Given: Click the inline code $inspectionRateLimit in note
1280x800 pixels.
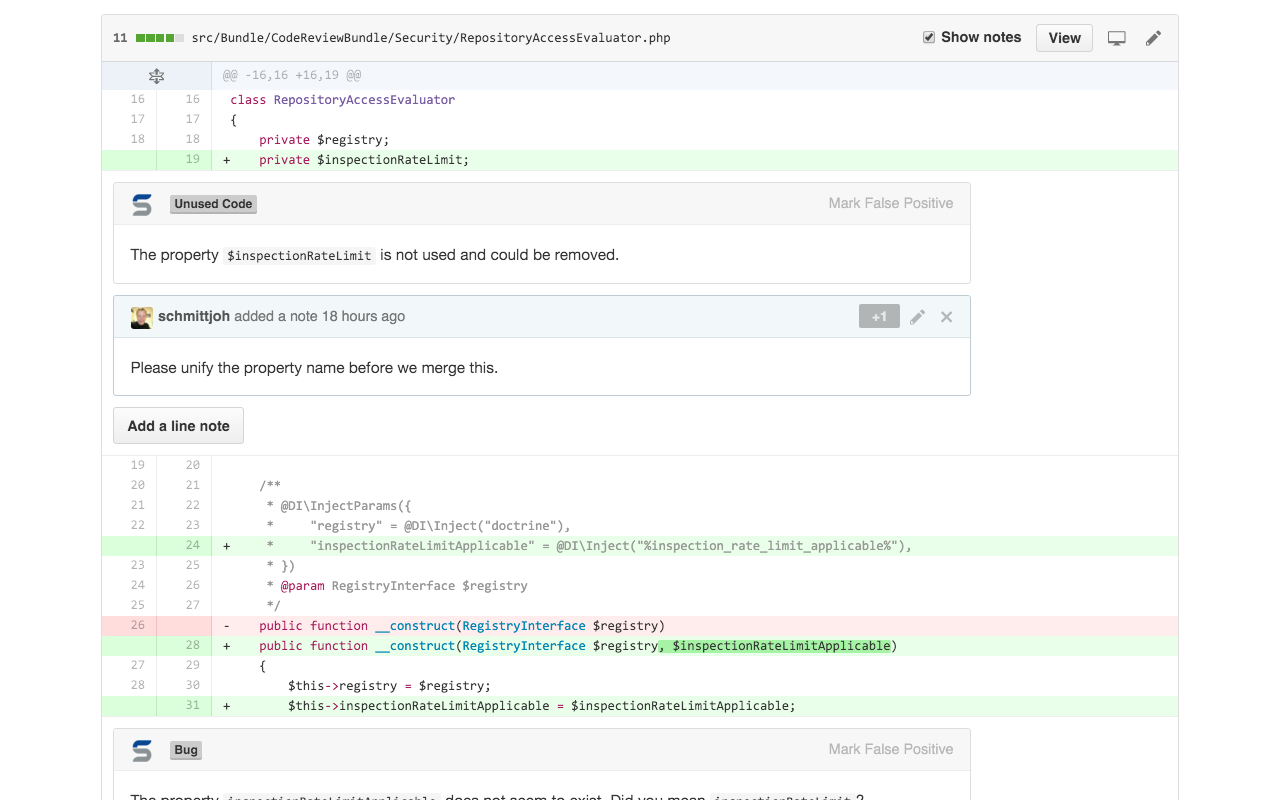Looking at the screenshot, I should coord(300,256).
